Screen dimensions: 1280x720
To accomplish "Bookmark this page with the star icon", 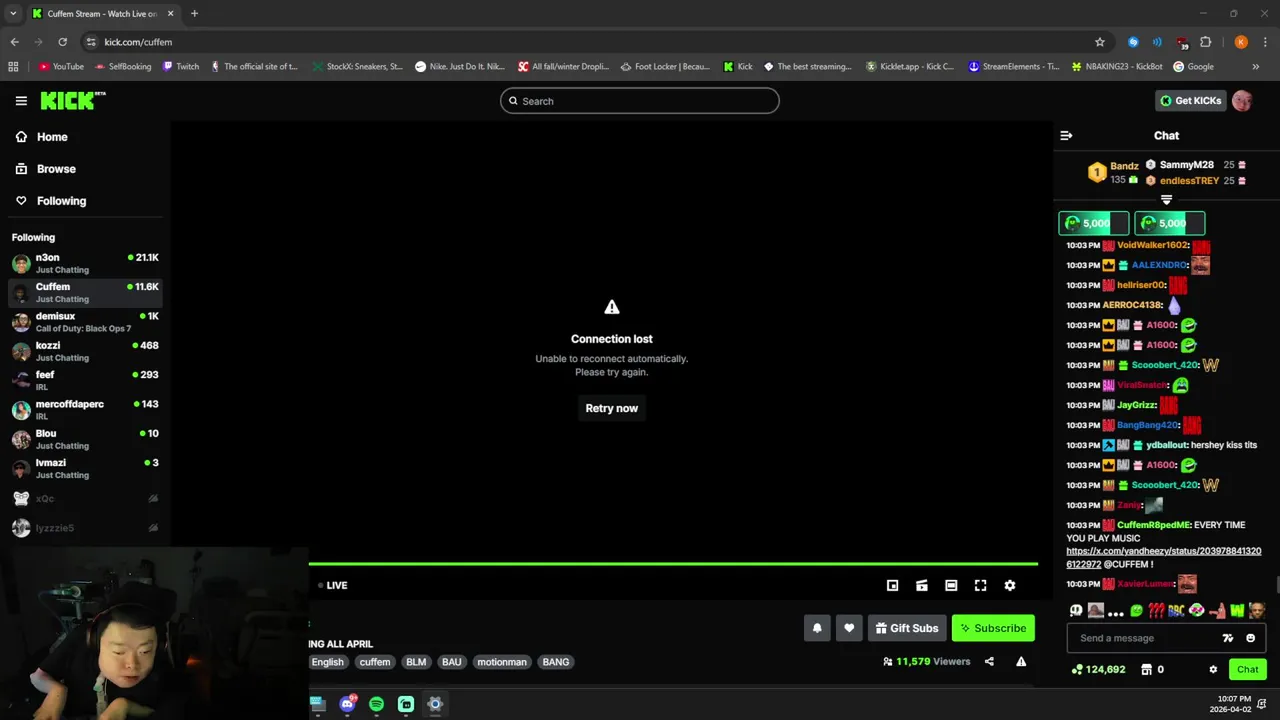I will (1100, 42).
